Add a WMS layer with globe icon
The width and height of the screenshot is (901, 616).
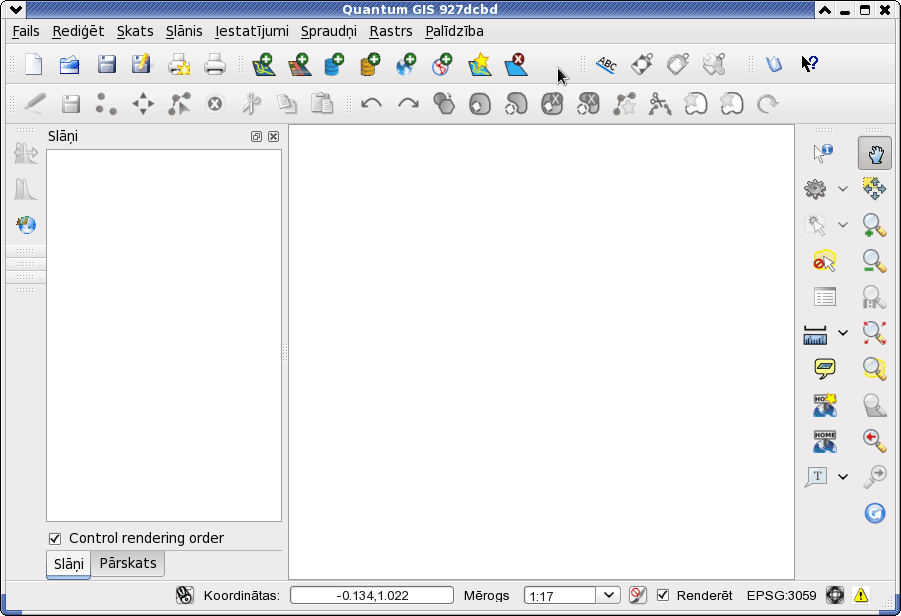[x=406, y=64]
